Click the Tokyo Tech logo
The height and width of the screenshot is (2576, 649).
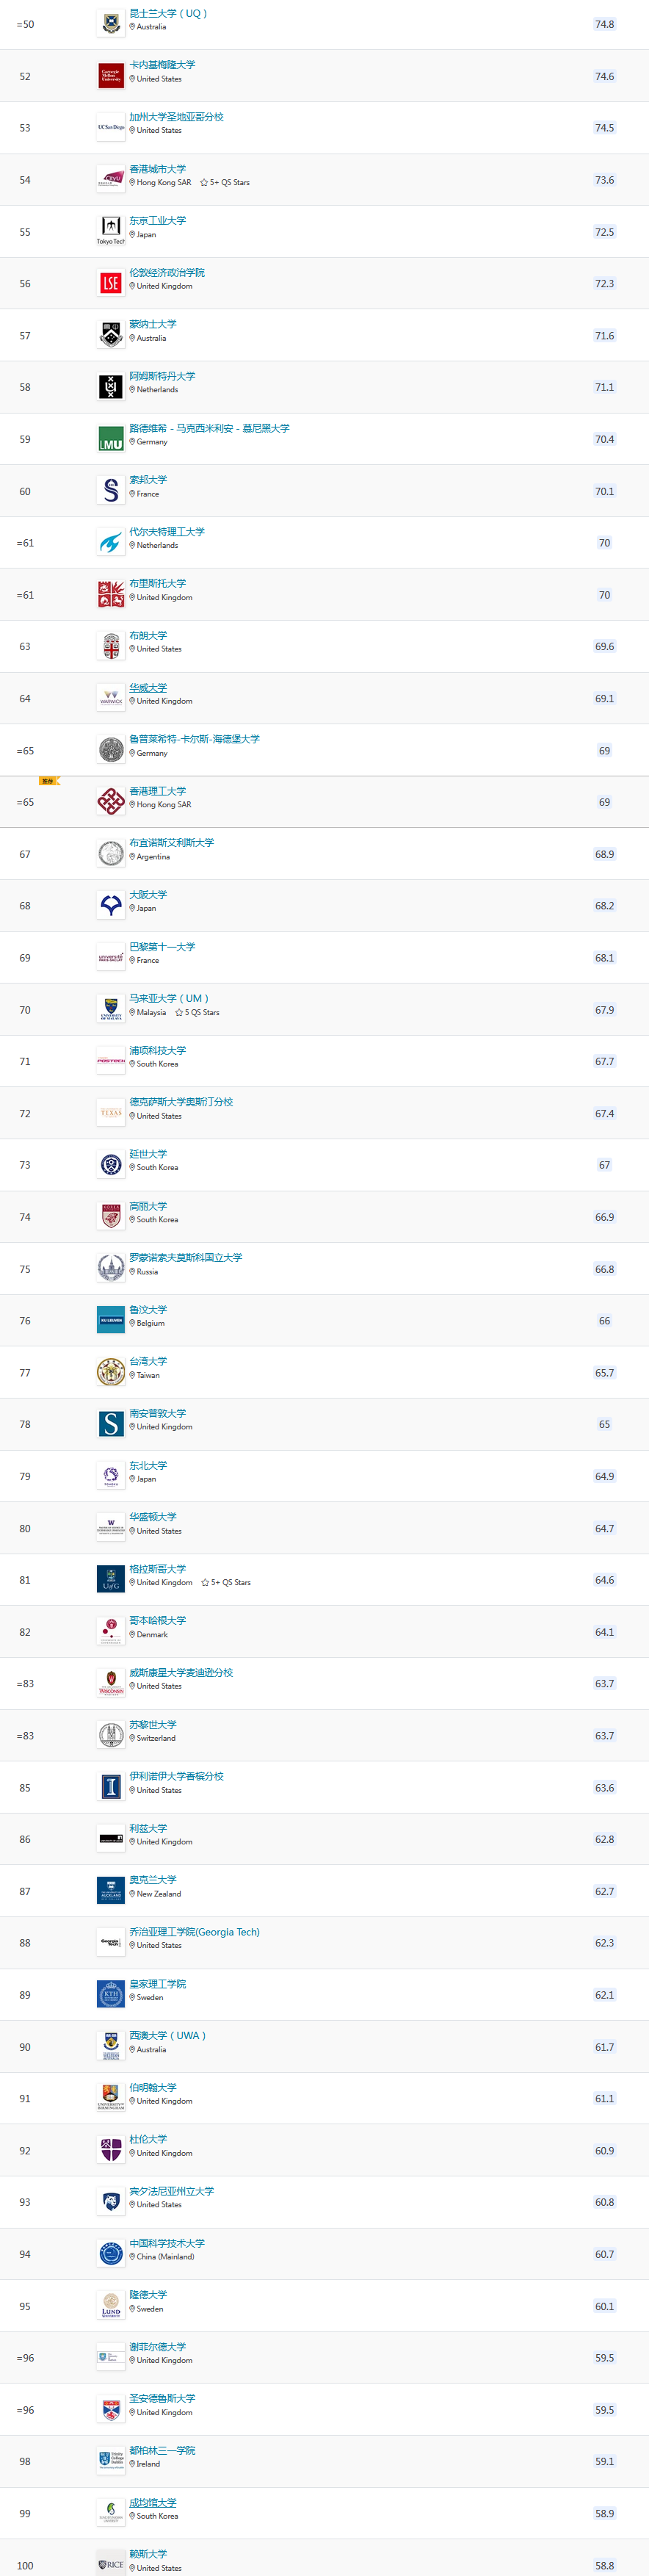tap(111, 230)
